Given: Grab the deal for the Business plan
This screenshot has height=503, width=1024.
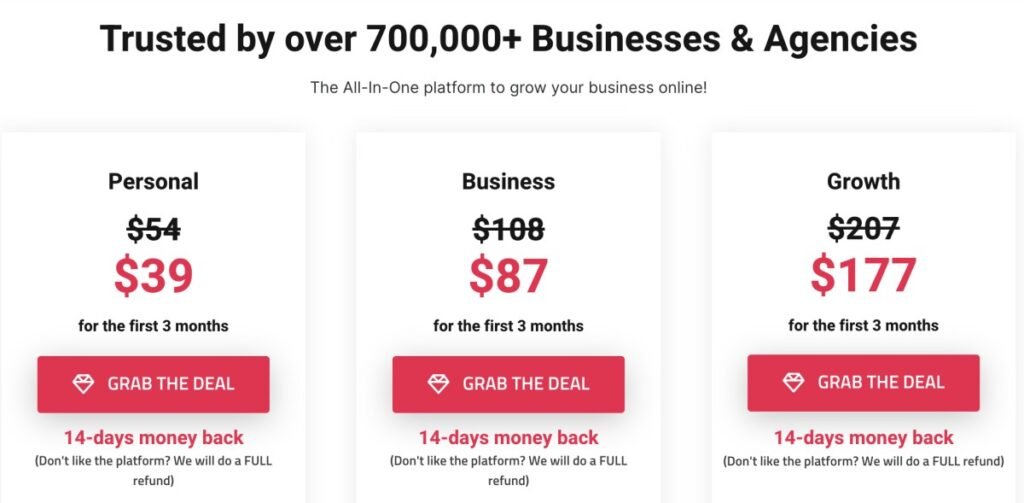Looking at the screenshot, I should (508, 384).
